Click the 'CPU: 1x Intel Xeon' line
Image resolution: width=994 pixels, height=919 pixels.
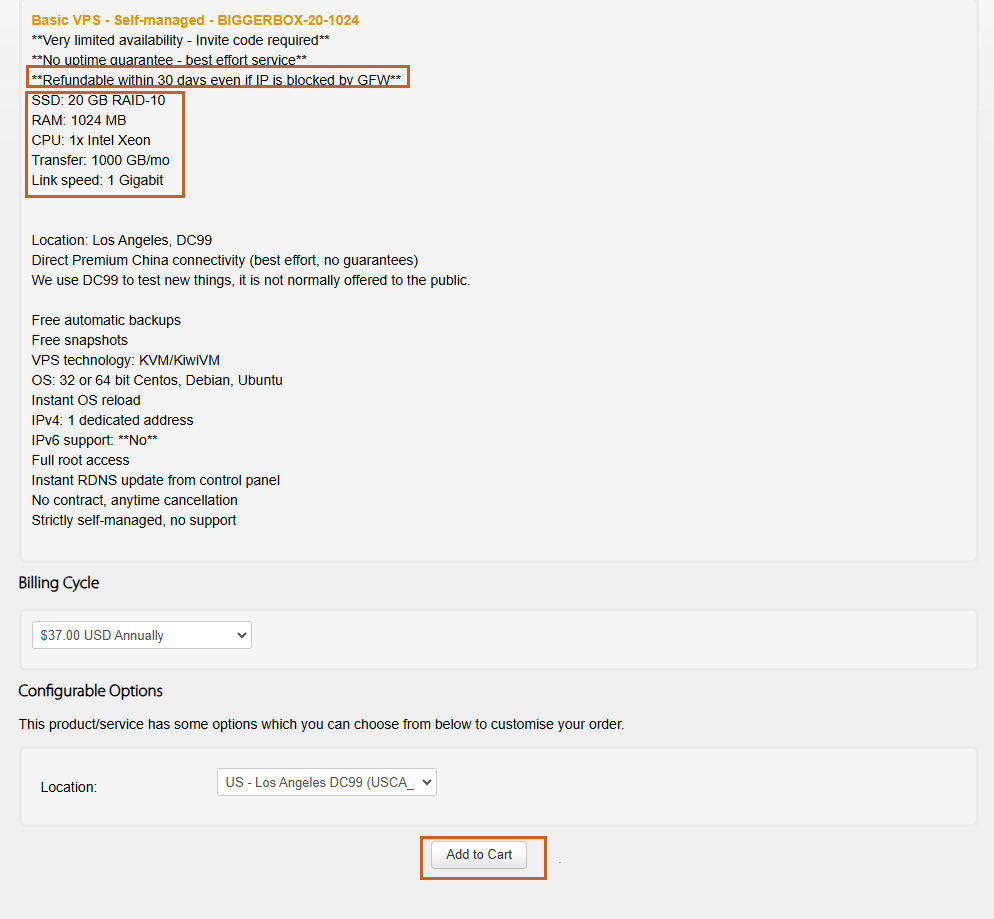point(91,140)
